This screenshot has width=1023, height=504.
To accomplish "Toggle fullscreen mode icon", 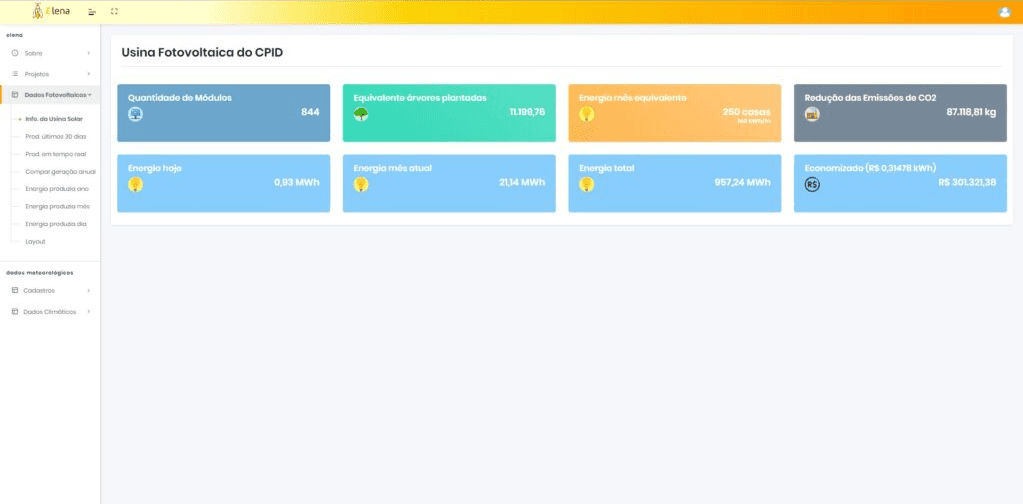I will click(x=114, y=11).
